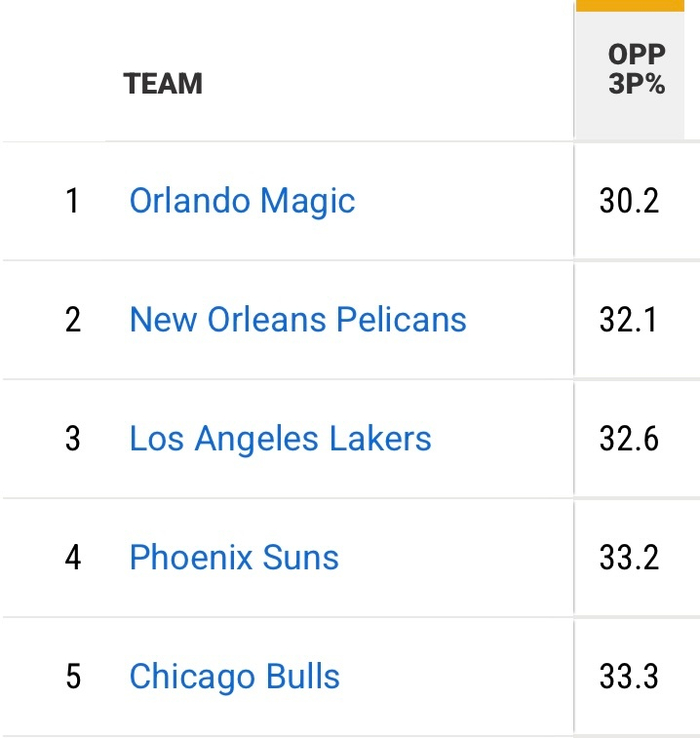Viewport: 700px width, 738px height.
Task: Select the 32.6 value for the Lakers
Action: [x=629, y=439]
